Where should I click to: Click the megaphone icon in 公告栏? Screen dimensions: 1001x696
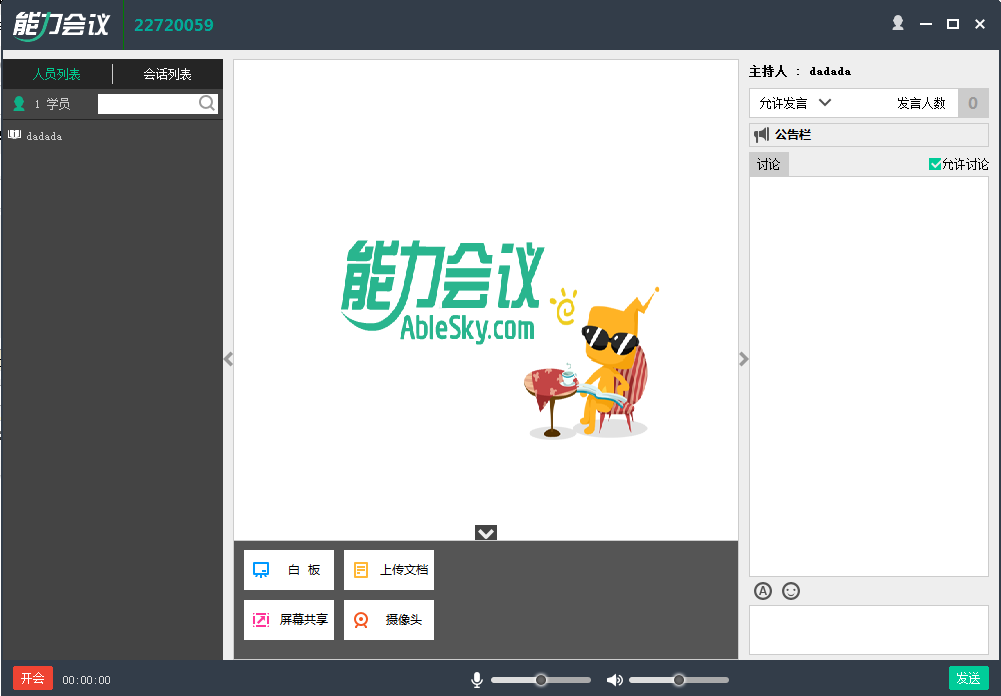click(761, 135)
